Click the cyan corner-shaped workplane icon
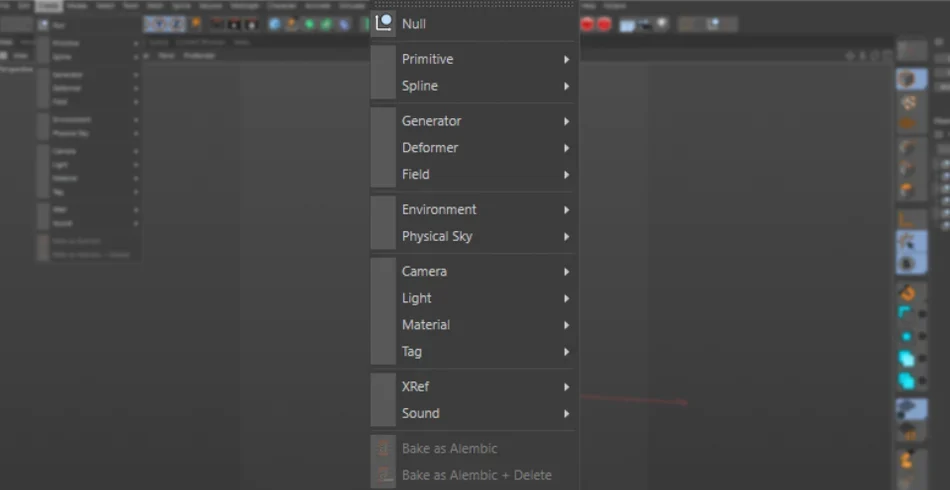950x490 pixels. [x=906, y=313]
